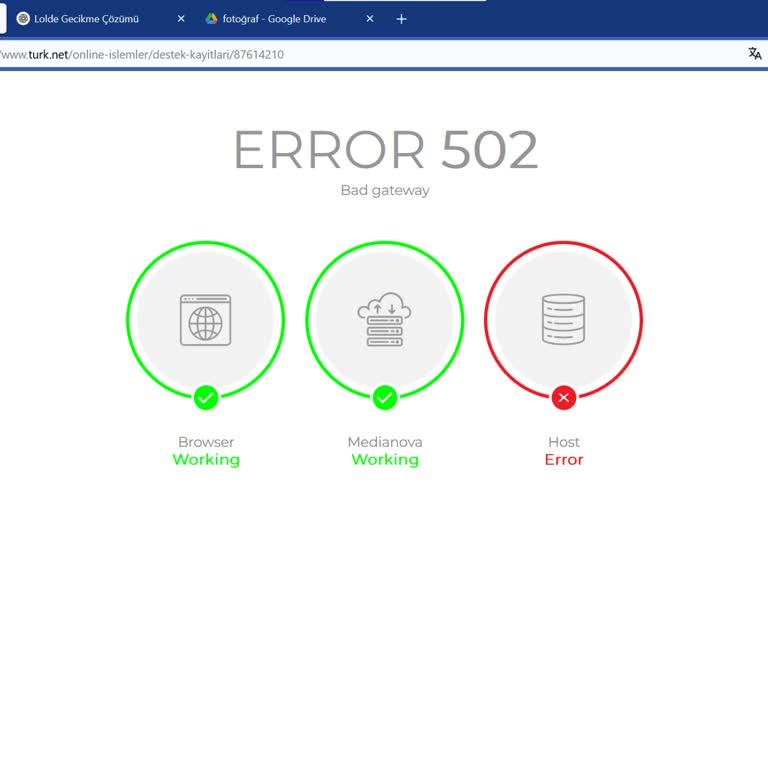Click the red Error status under Host

tap(564, 460)
